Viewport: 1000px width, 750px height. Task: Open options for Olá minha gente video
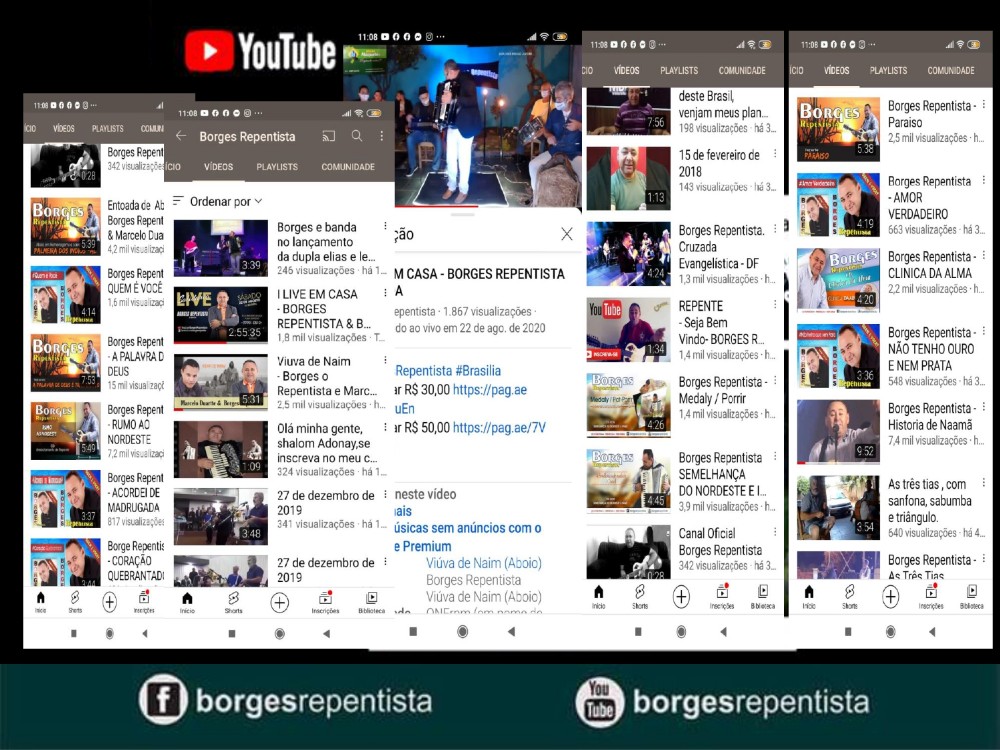coord(385,427)
